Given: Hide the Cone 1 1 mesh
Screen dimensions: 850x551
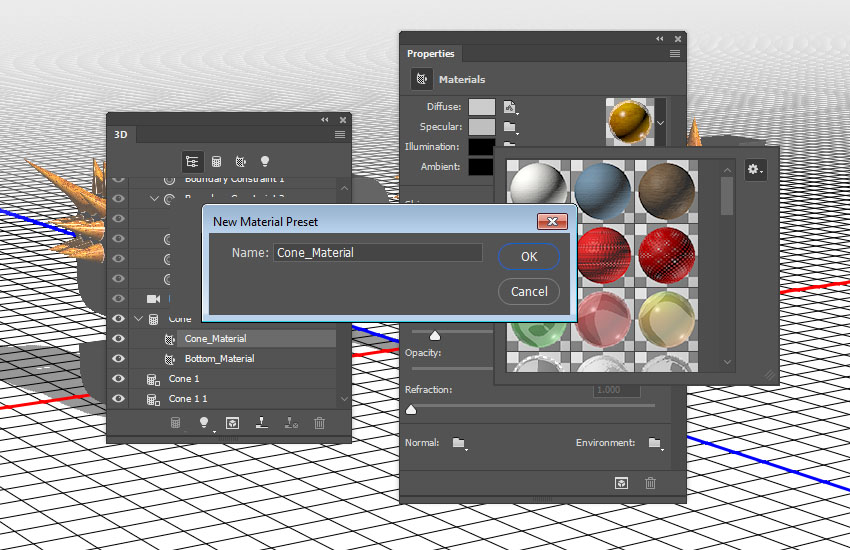Looking at the screenshot, I should (118, 399).
